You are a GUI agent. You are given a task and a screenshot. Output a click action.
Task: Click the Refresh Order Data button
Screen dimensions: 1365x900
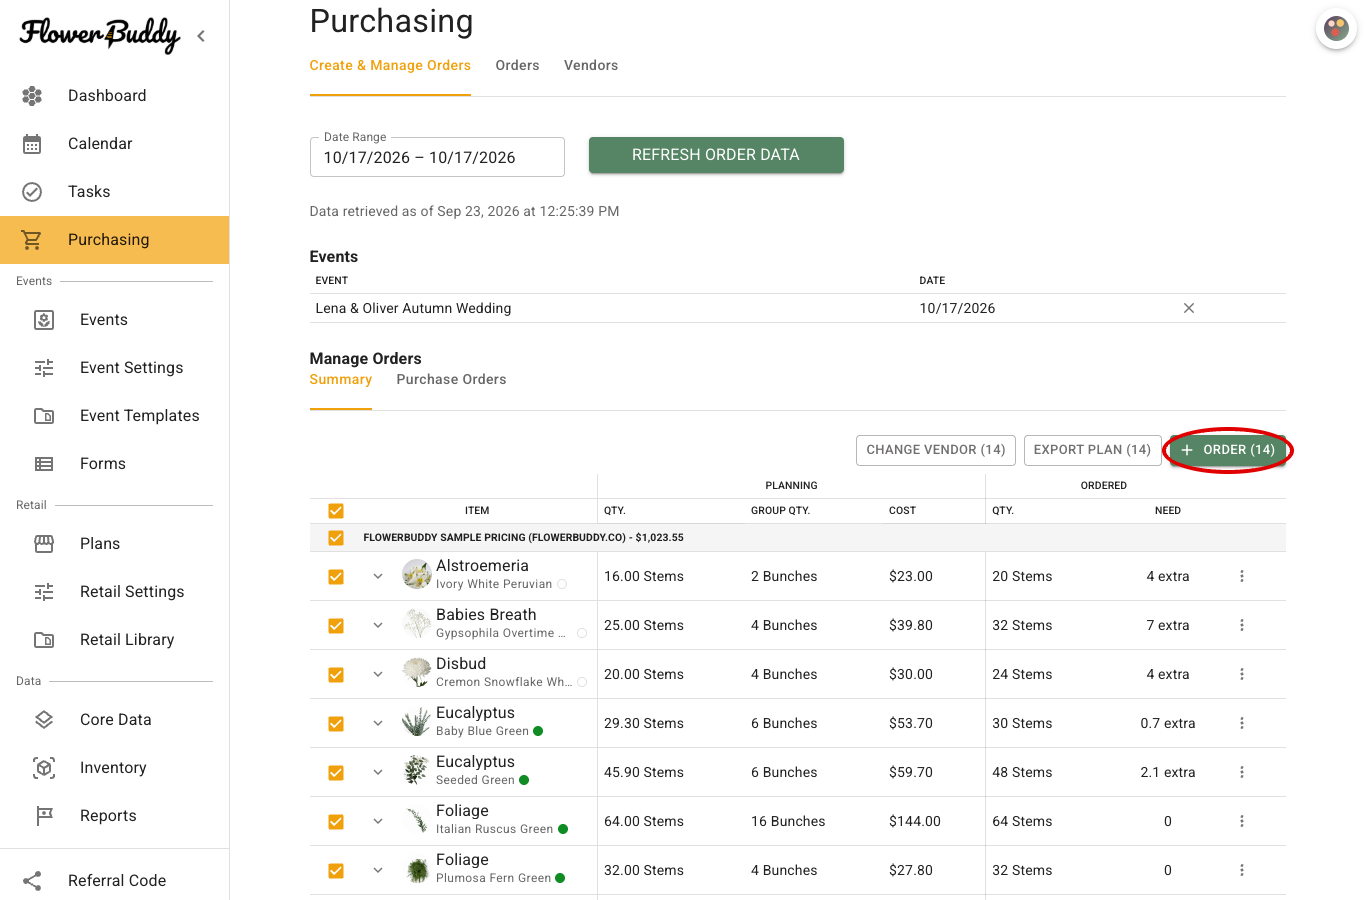click(716, 155)
